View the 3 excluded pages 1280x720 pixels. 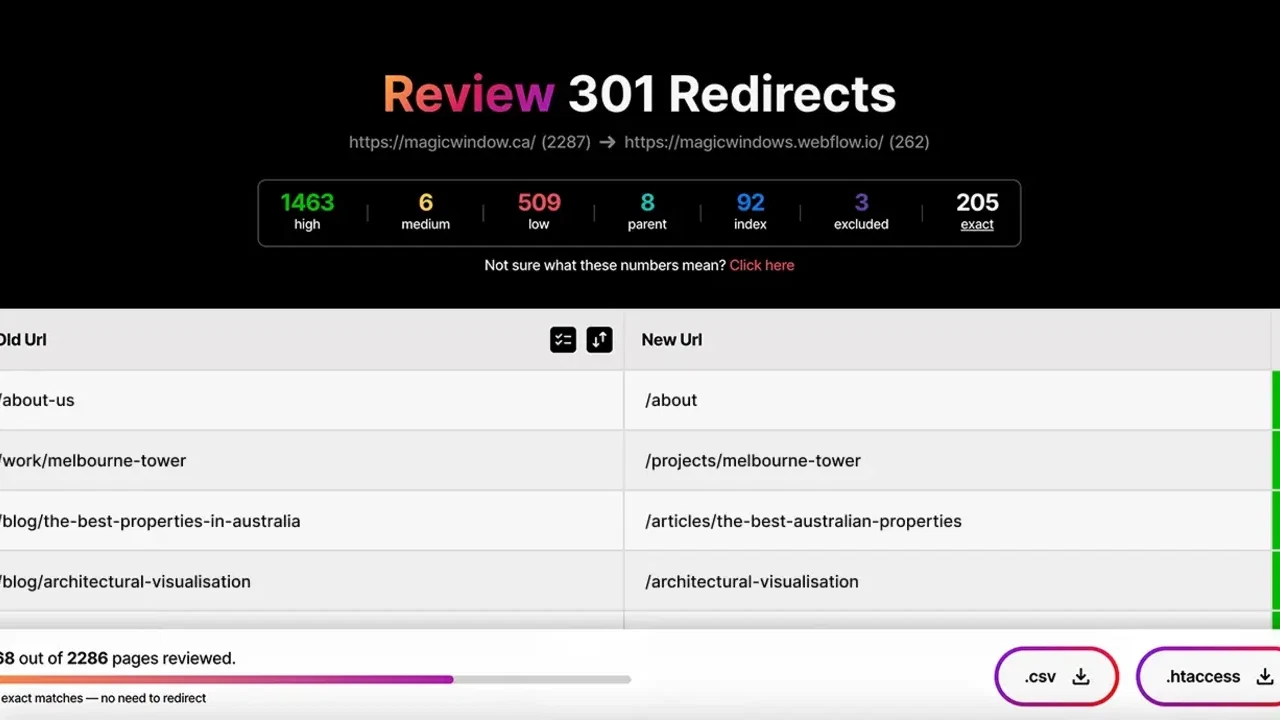861,212
